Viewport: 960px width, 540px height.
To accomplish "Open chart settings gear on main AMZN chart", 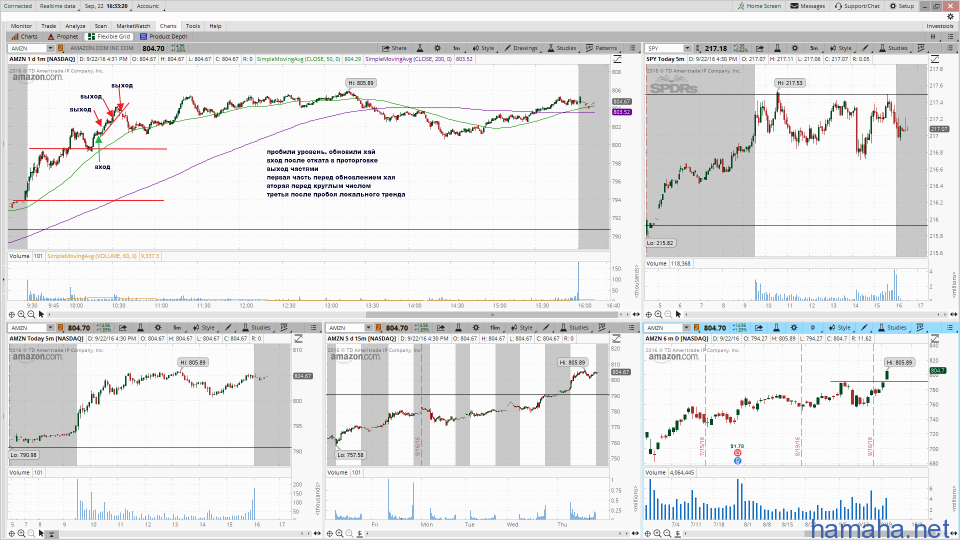I will [x=437, y=48].
